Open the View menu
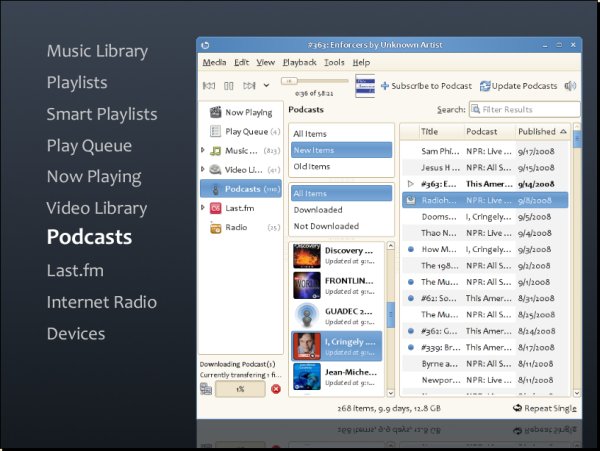Viewport: 600px width, 451px height. 266,62
